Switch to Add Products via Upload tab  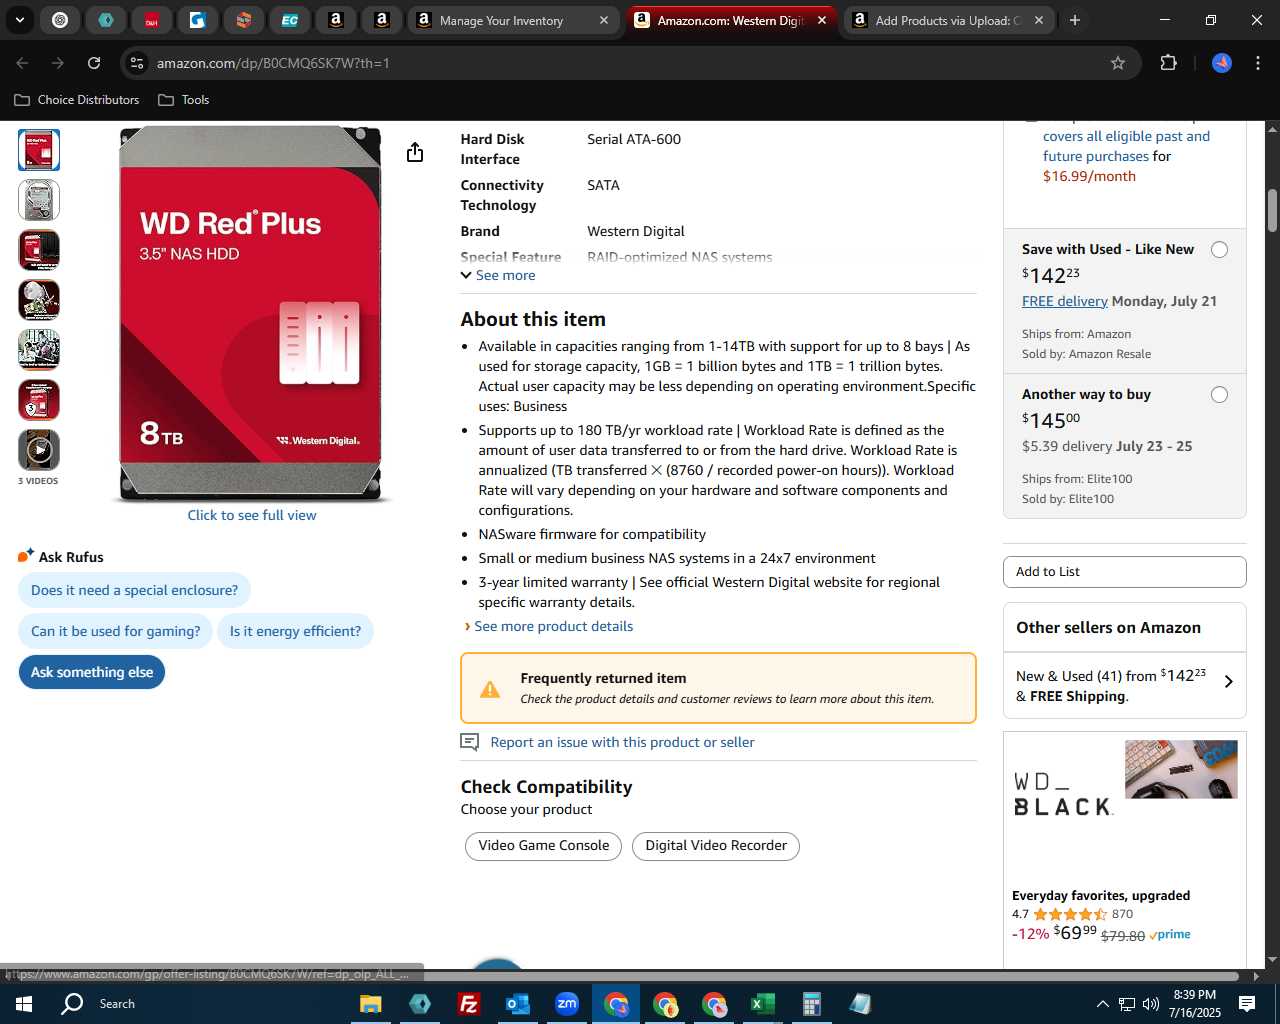tap(945, 20)
